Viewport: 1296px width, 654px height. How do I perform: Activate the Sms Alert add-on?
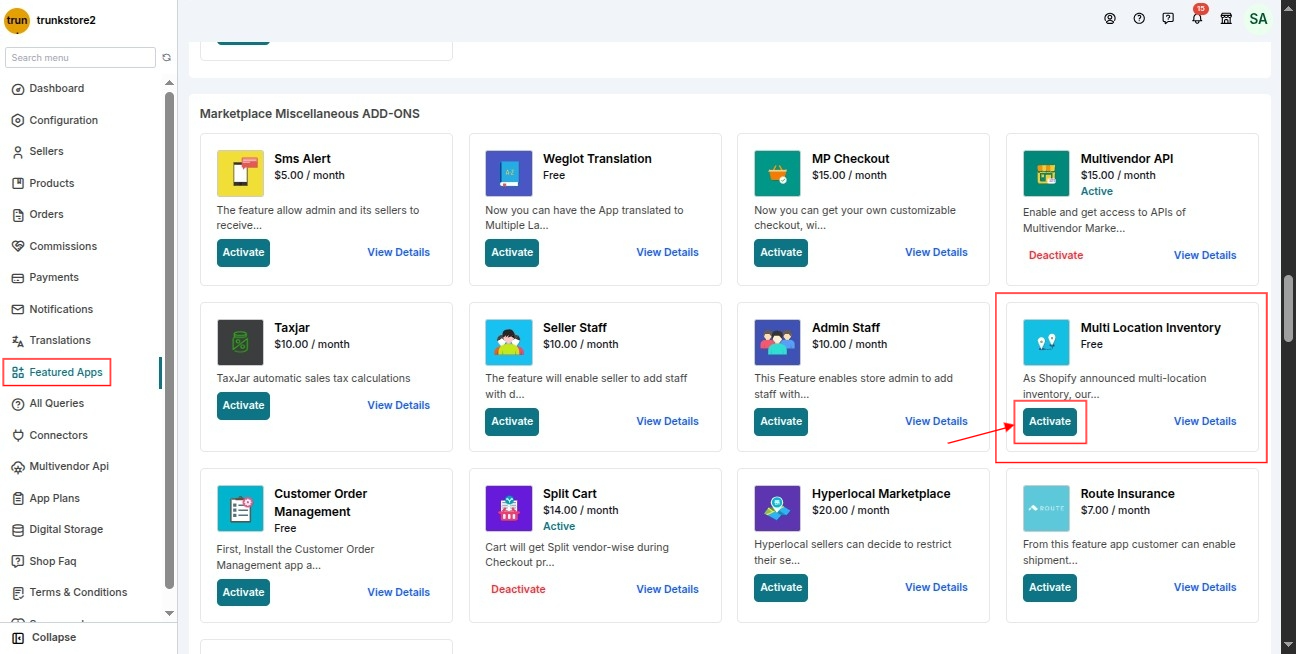243,252
